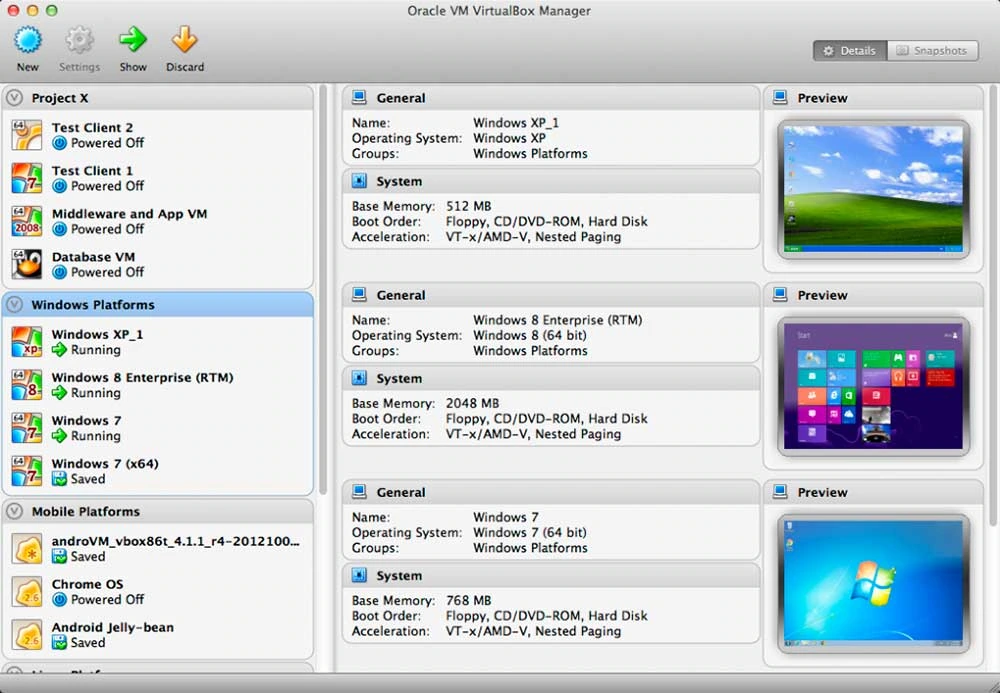
Task: Click the New virtual machine toolbar icon
Action: click(27, 40)
